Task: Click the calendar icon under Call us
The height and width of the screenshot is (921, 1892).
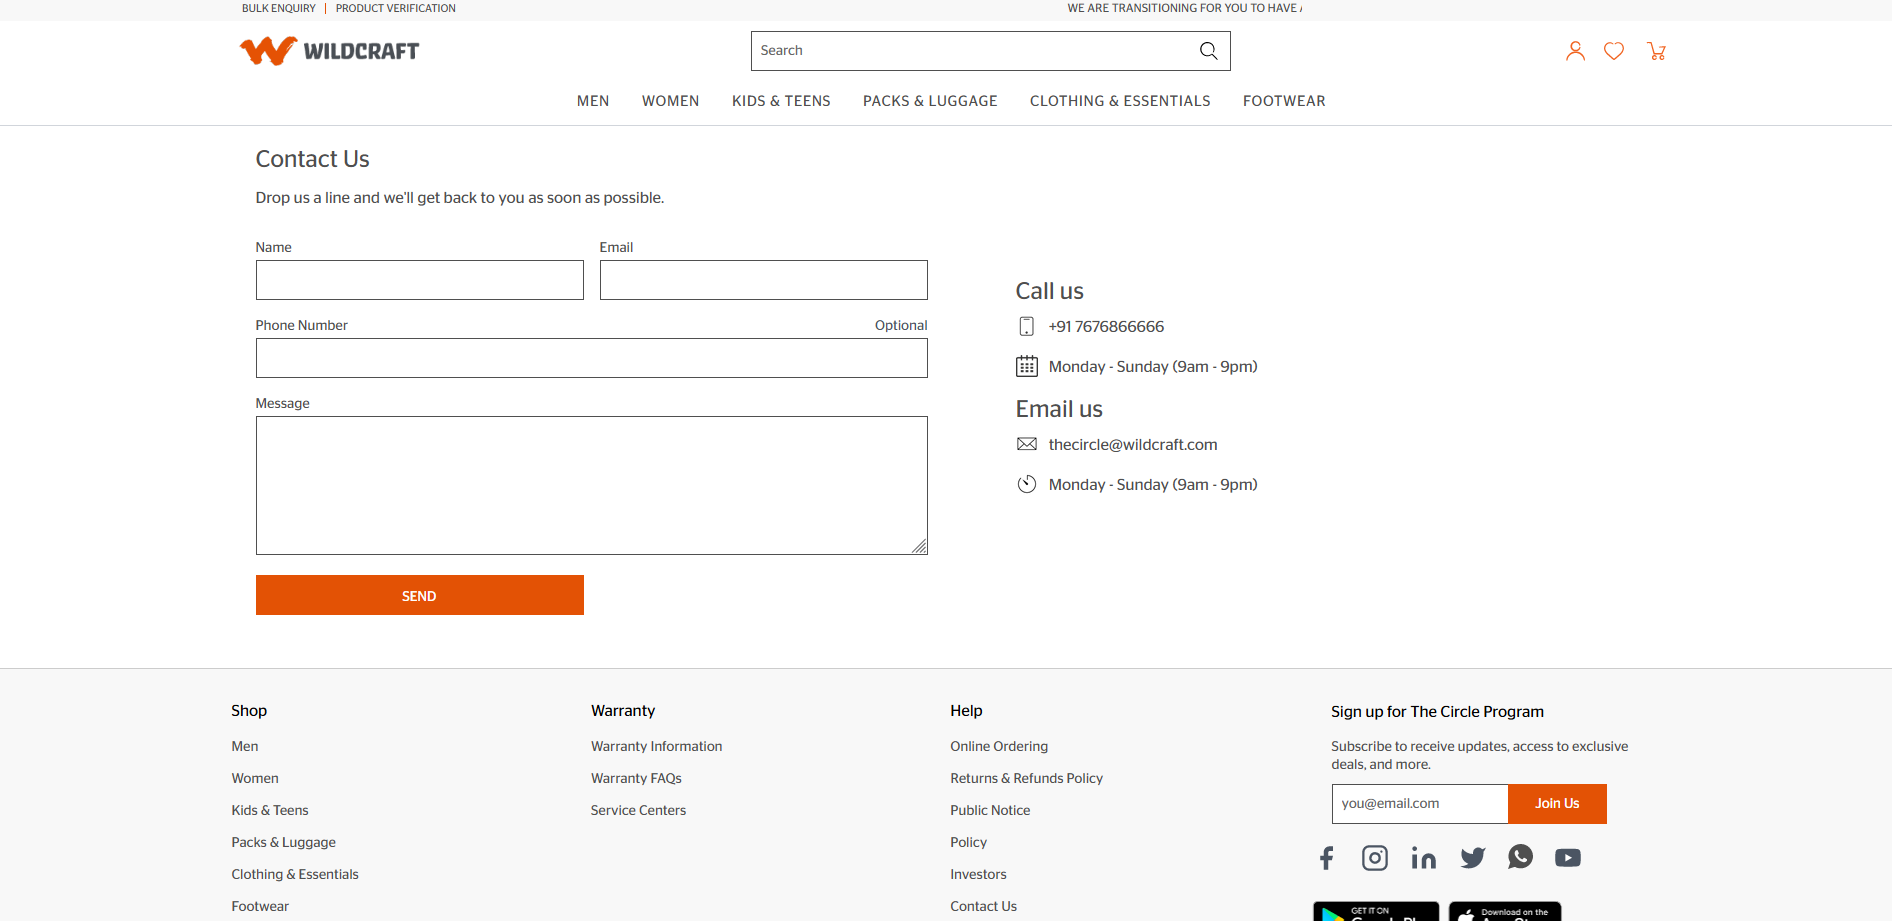Action: [1027, 366]
